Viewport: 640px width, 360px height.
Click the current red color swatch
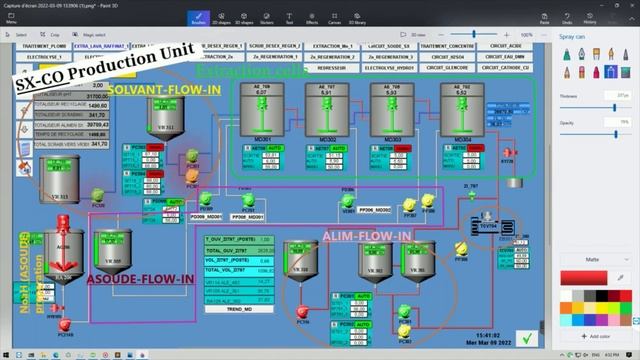click(584, 278)
